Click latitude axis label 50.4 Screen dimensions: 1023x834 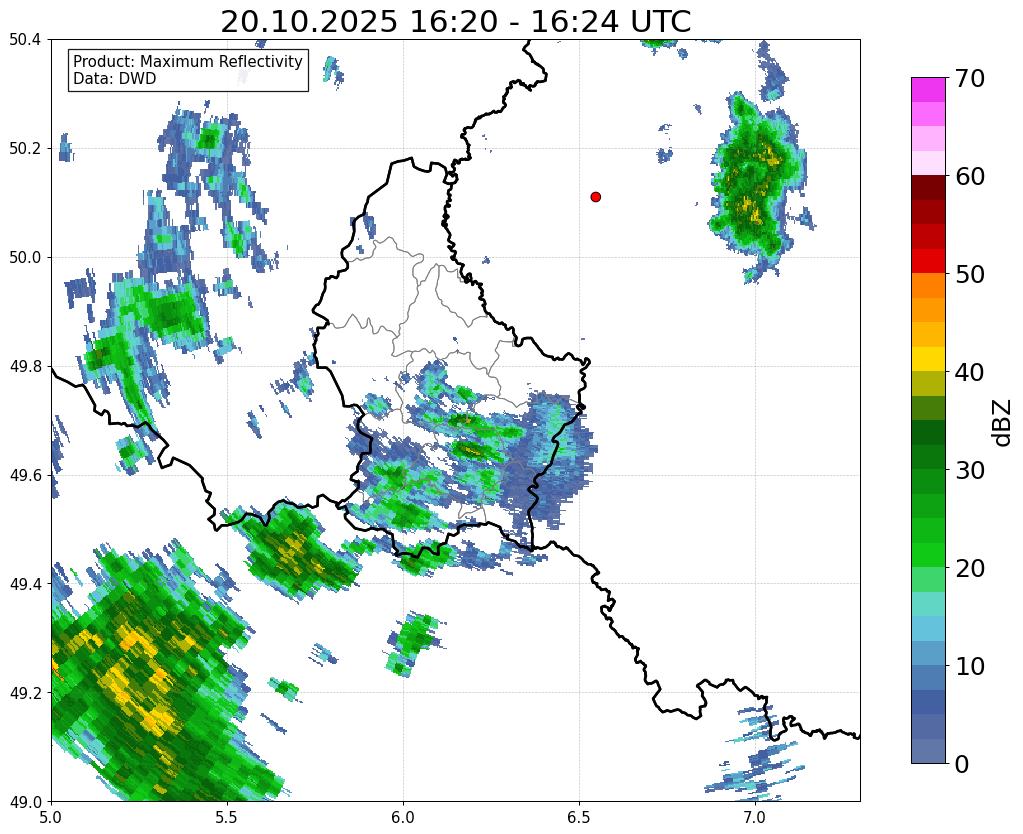point(25,40)
